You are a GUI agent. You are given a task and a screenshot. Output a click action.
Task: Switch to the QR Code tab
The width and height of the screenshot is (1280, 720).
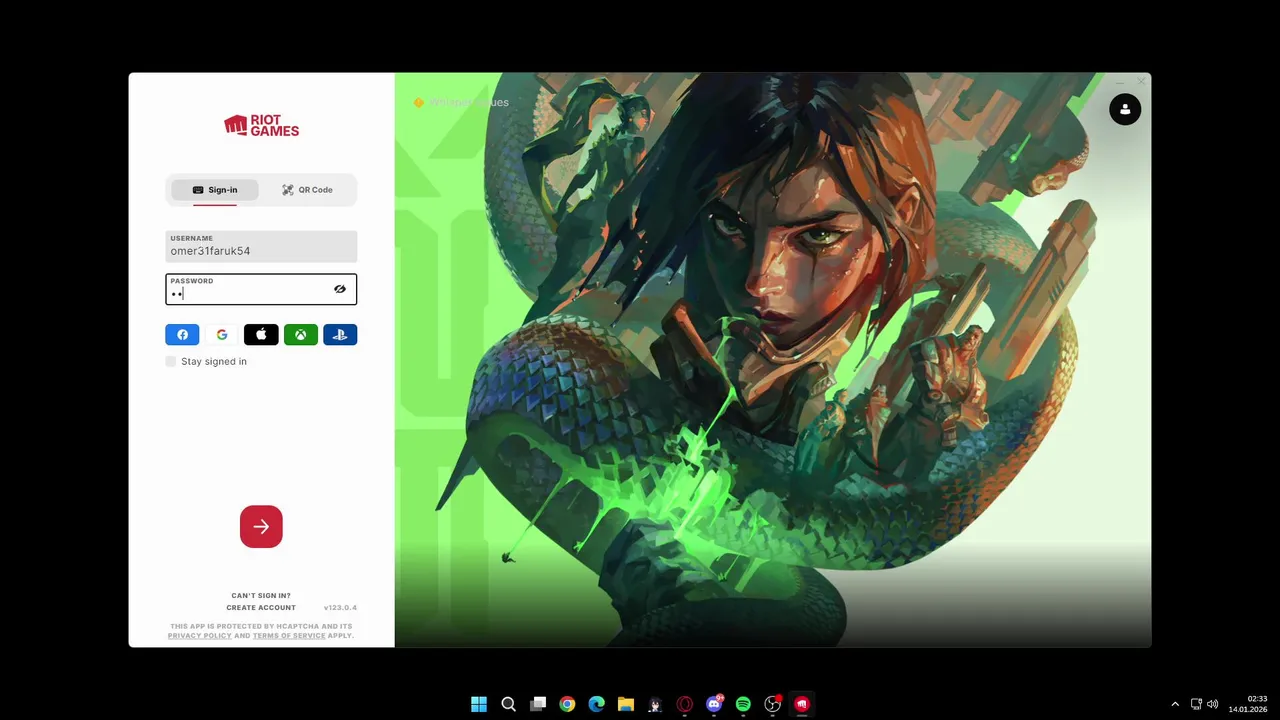pyautogui.click(x=307, y=190)
